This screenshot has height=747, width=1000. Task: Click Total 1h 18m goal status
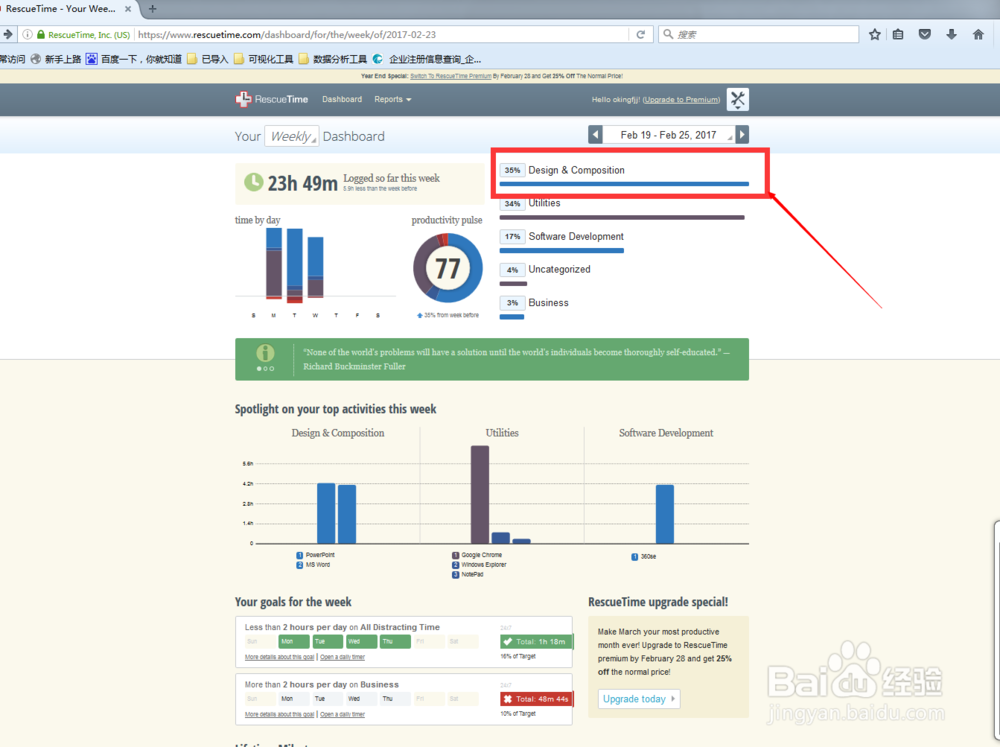pos(537,642)
